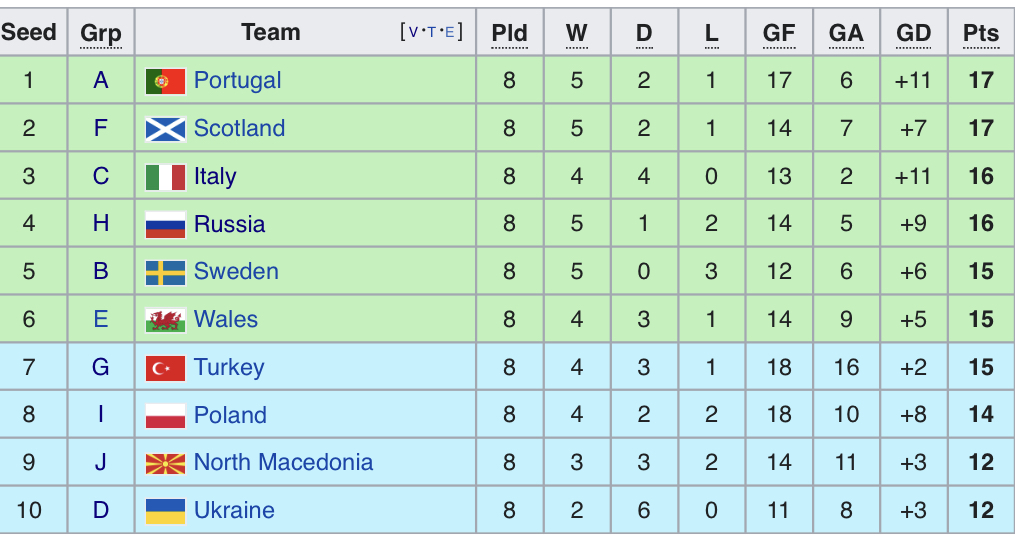Click the GD column header abbreviation

point(913,33)
